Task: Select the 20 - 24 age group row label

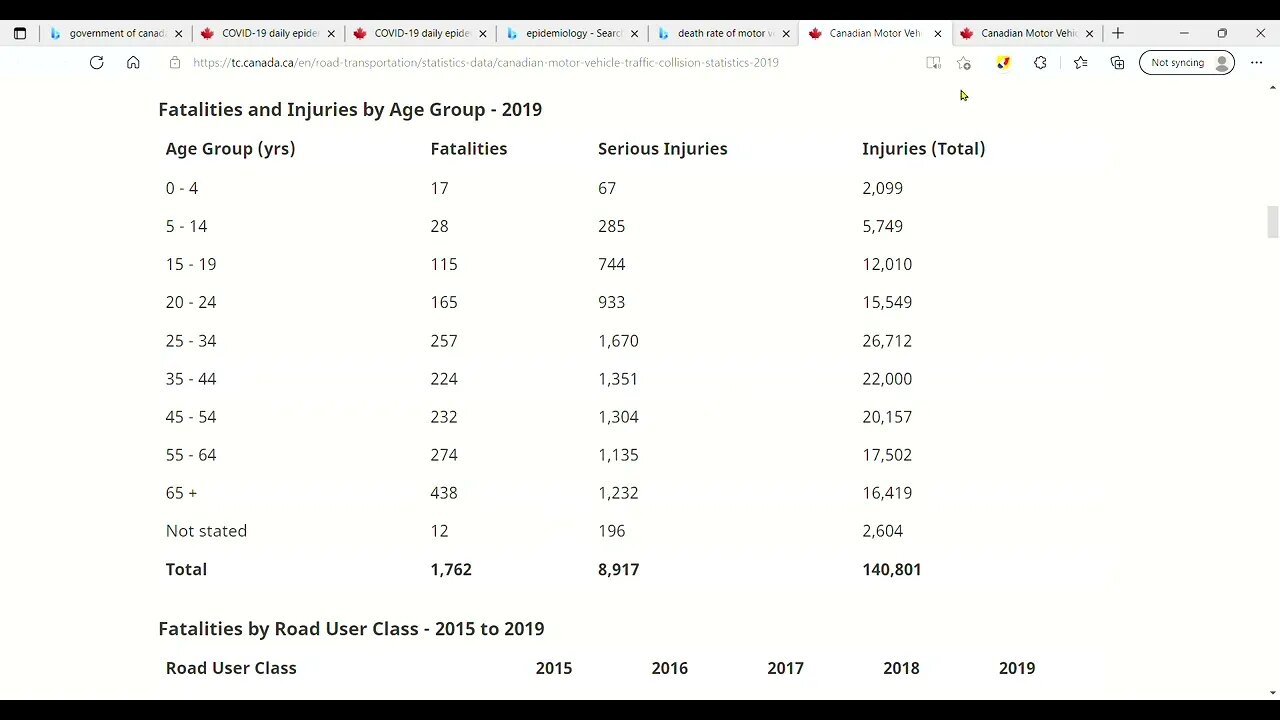Action: pyautogui.click(x=191, y=302)
